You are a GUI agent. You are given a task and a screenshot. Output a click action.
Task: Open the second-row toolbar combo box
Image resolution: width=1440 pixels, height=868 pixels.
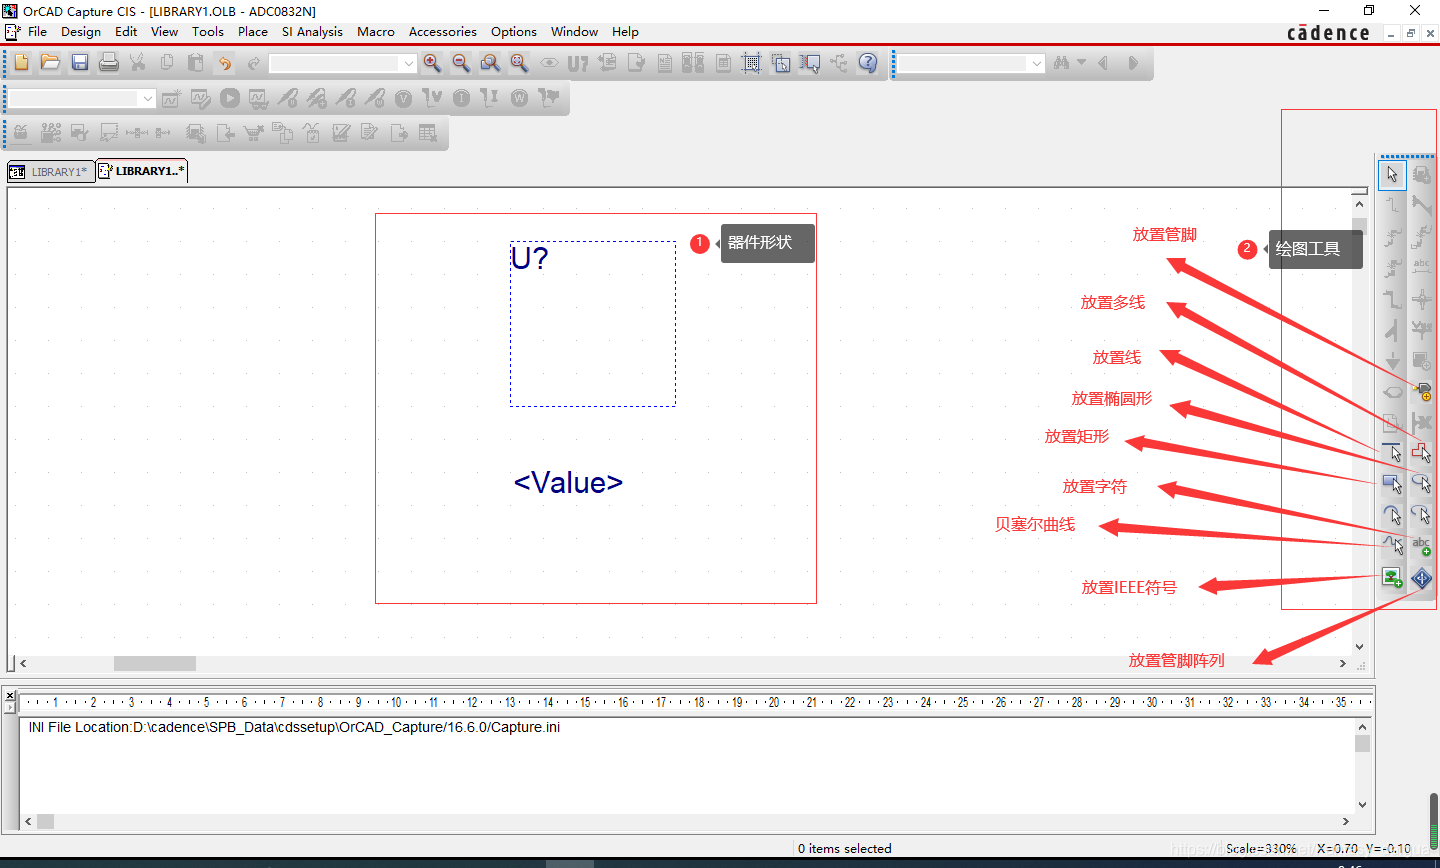coord(148,98)
